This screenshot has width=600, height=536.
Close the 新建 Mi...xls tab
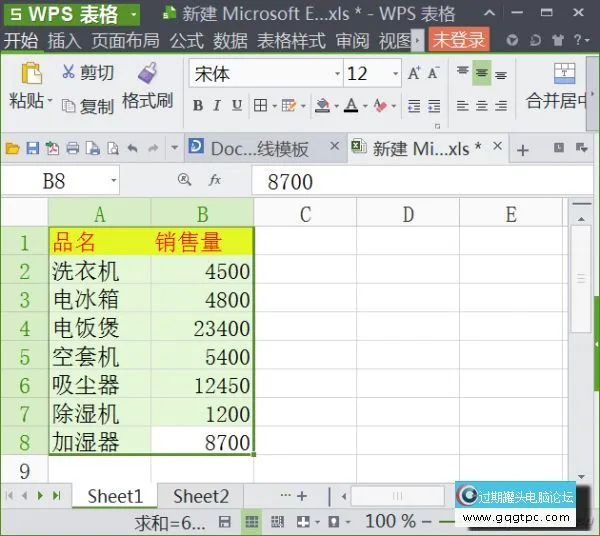click(x=497, y=146)
